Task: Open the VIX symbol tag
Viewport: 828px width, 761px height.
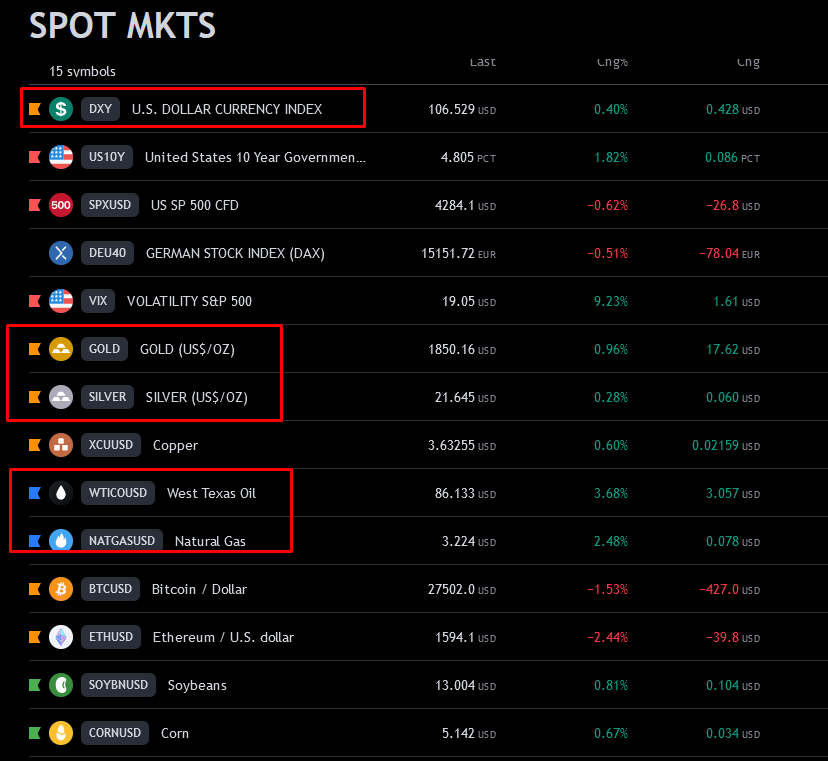Action: (98, 301)
